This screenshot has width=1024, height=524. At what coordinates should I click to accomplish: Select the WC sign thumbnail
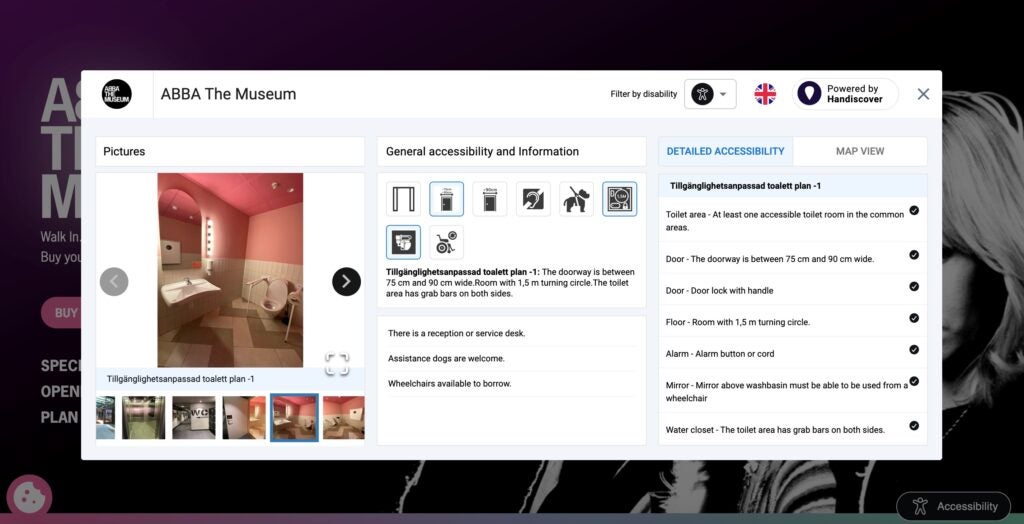193,418
